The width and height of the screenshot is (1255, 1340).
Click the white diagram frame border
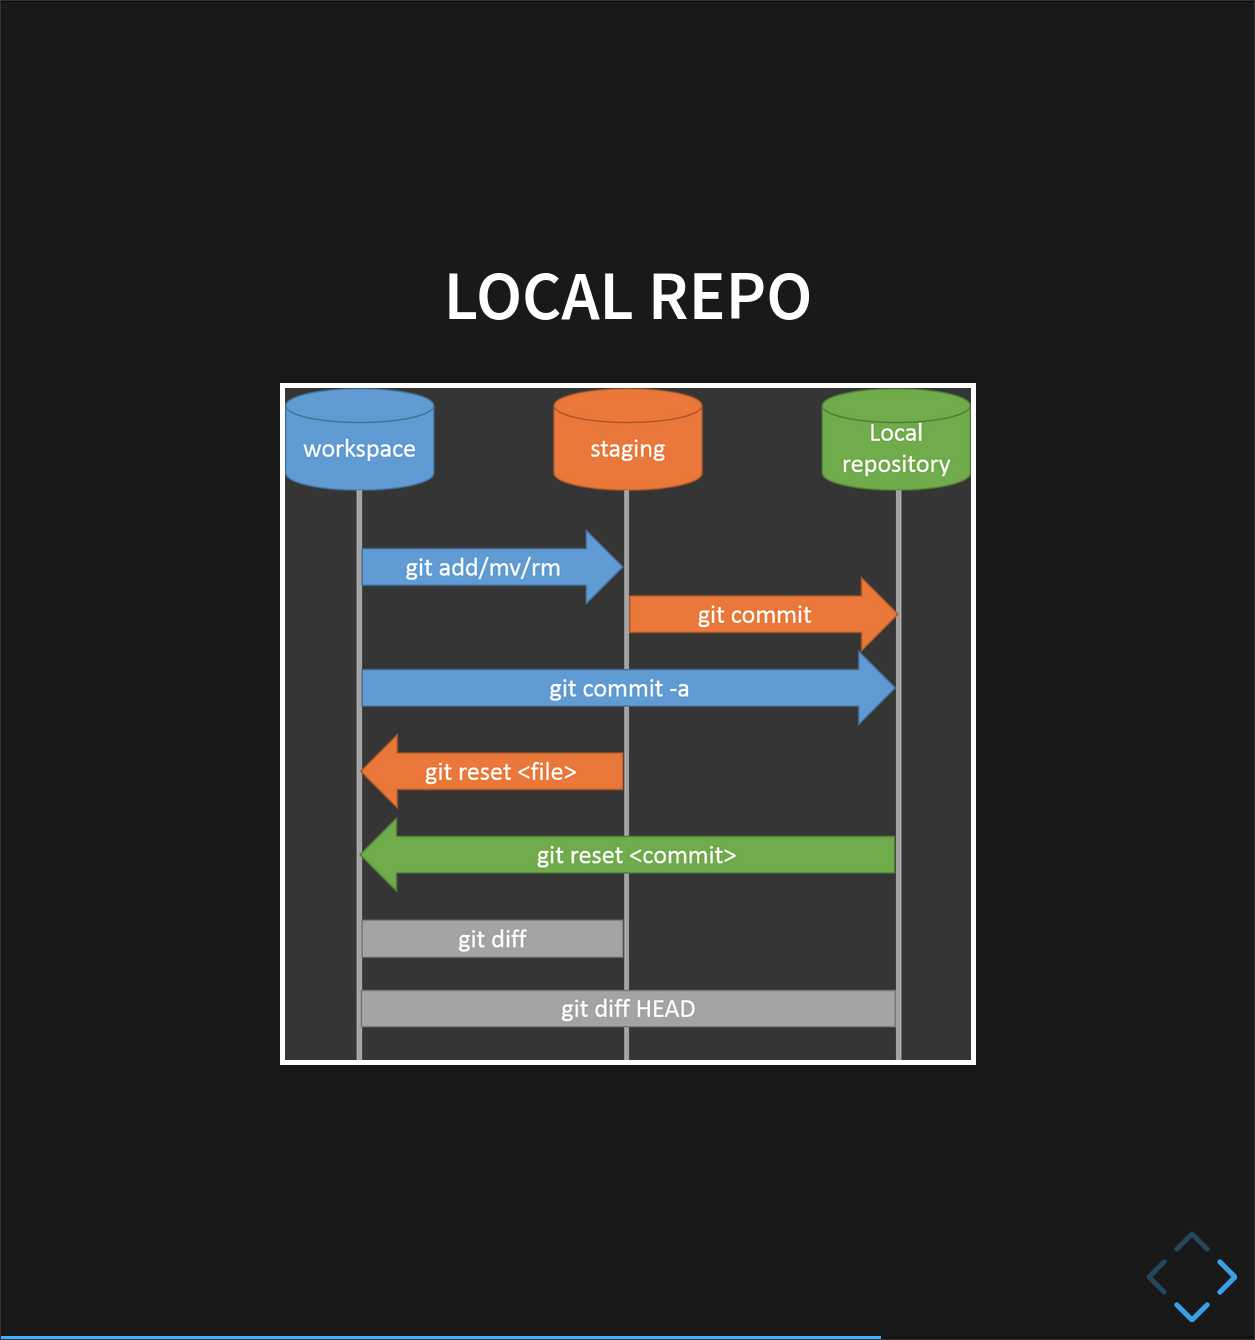point(627,383)
